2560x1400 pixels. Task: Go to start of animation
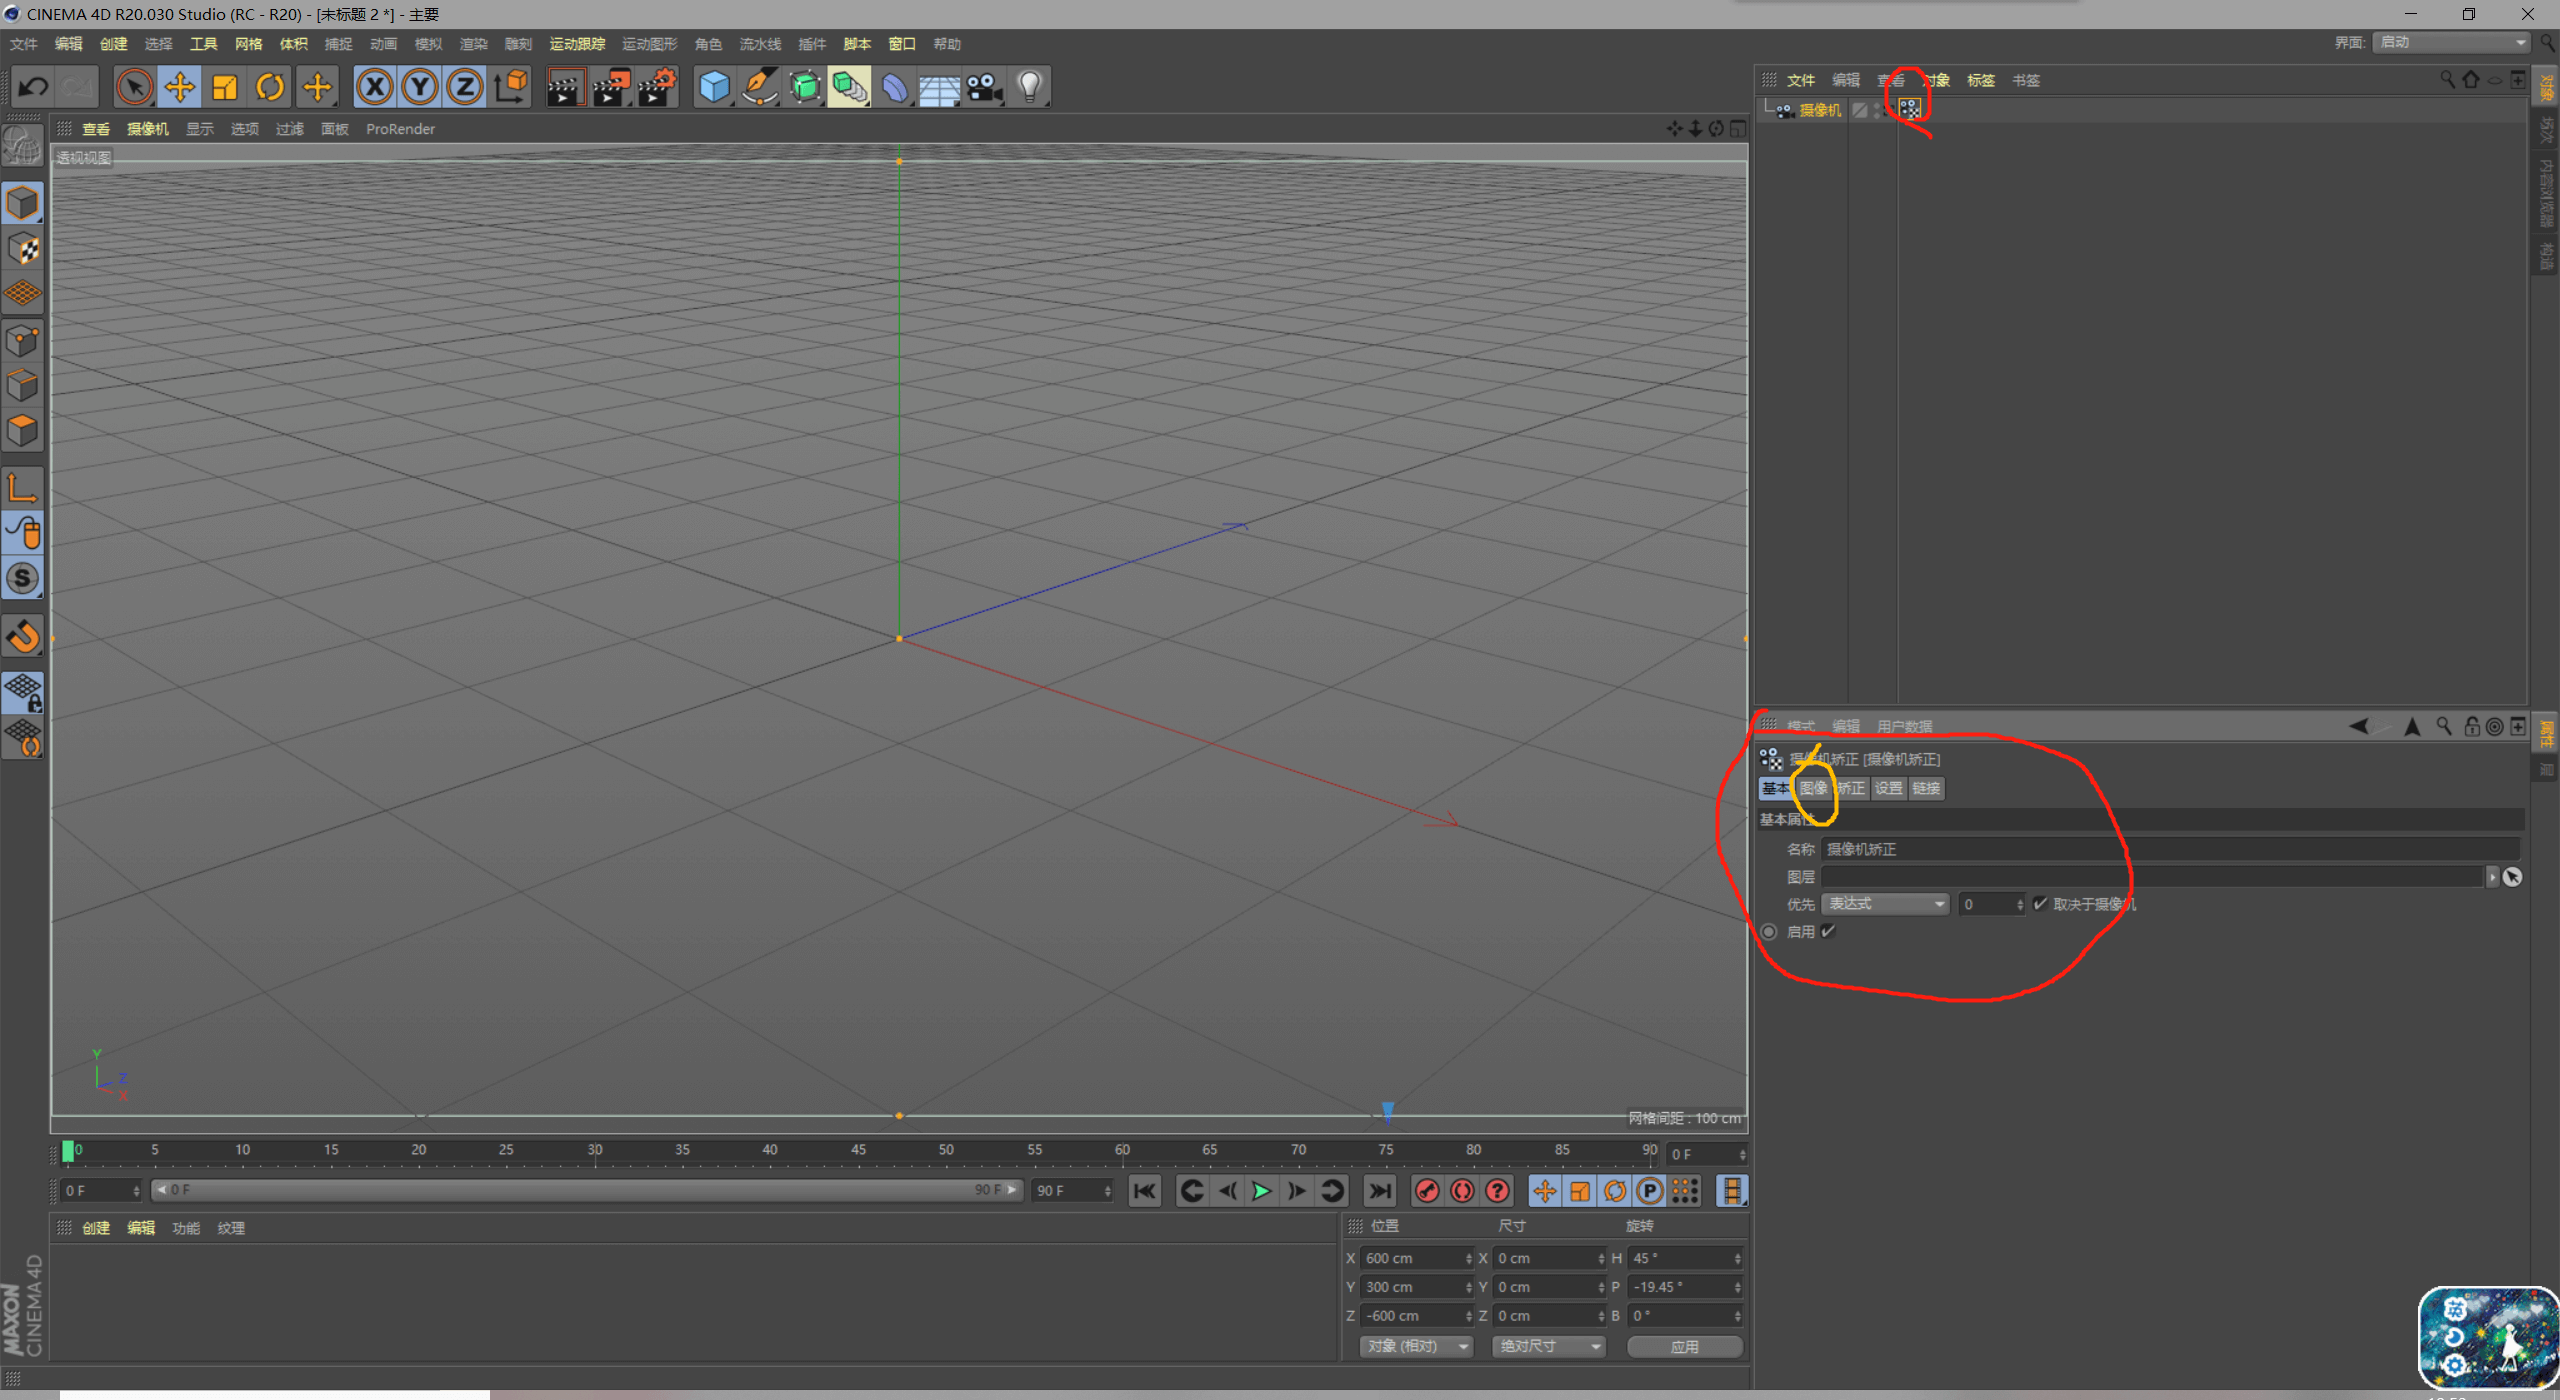point(1145,1191)
